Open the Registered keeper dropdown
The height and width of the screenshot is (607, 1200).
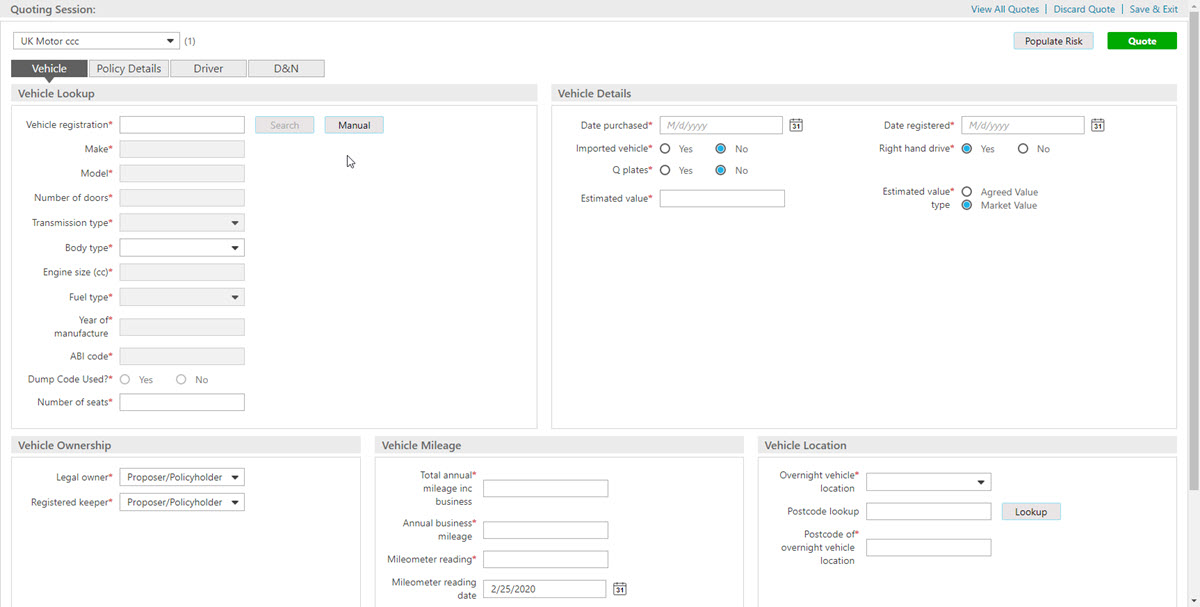tap(182, 503)
